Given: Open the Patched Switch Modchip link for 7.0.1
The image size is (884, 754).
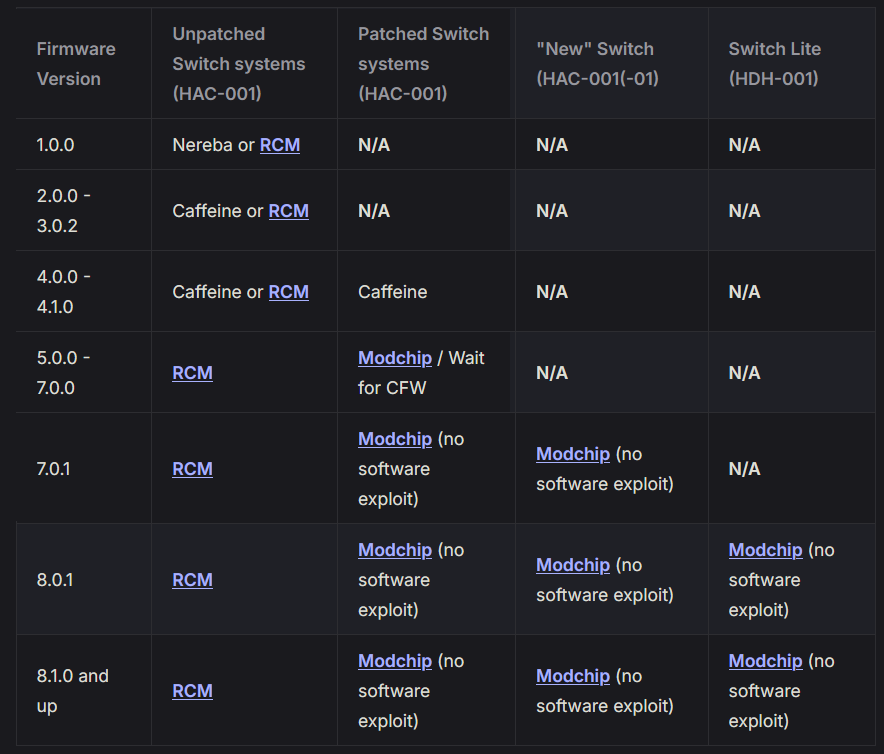Looking at the screenshot, I should click(x=395, y=439).
